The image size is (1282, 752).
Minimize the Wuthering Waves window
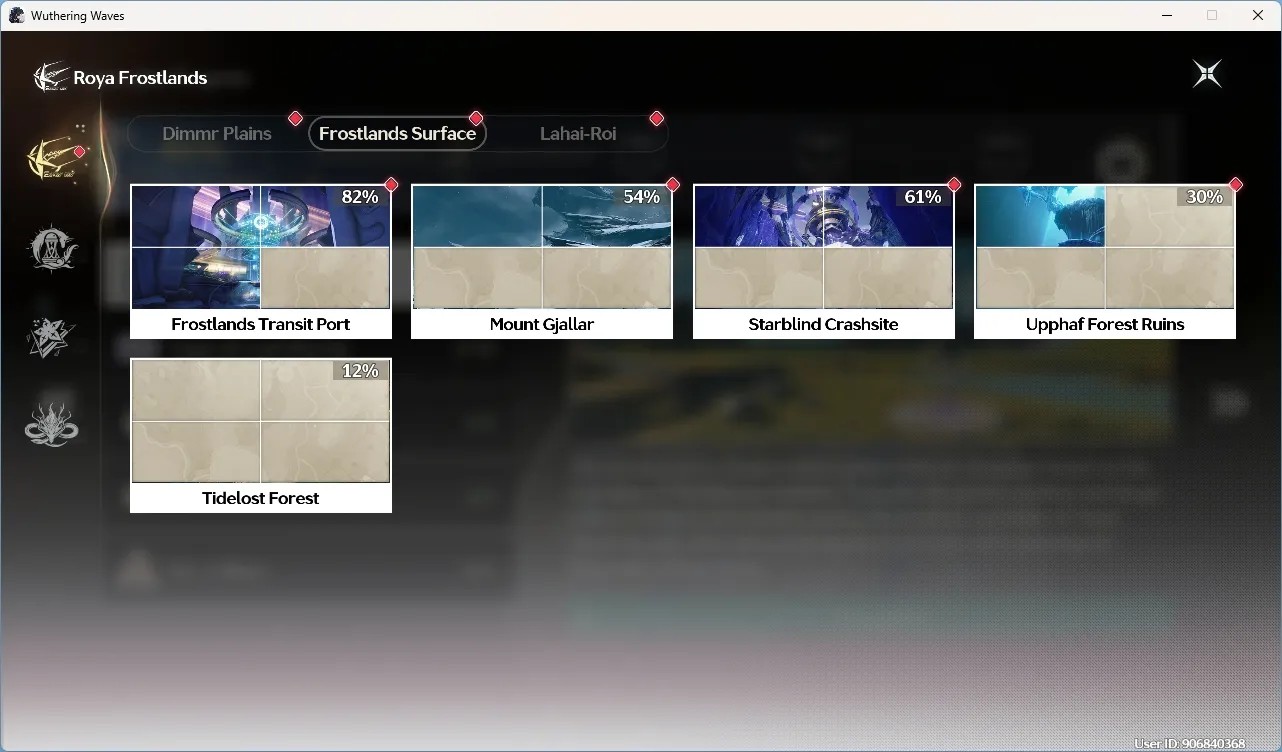tap(1166, 15)
